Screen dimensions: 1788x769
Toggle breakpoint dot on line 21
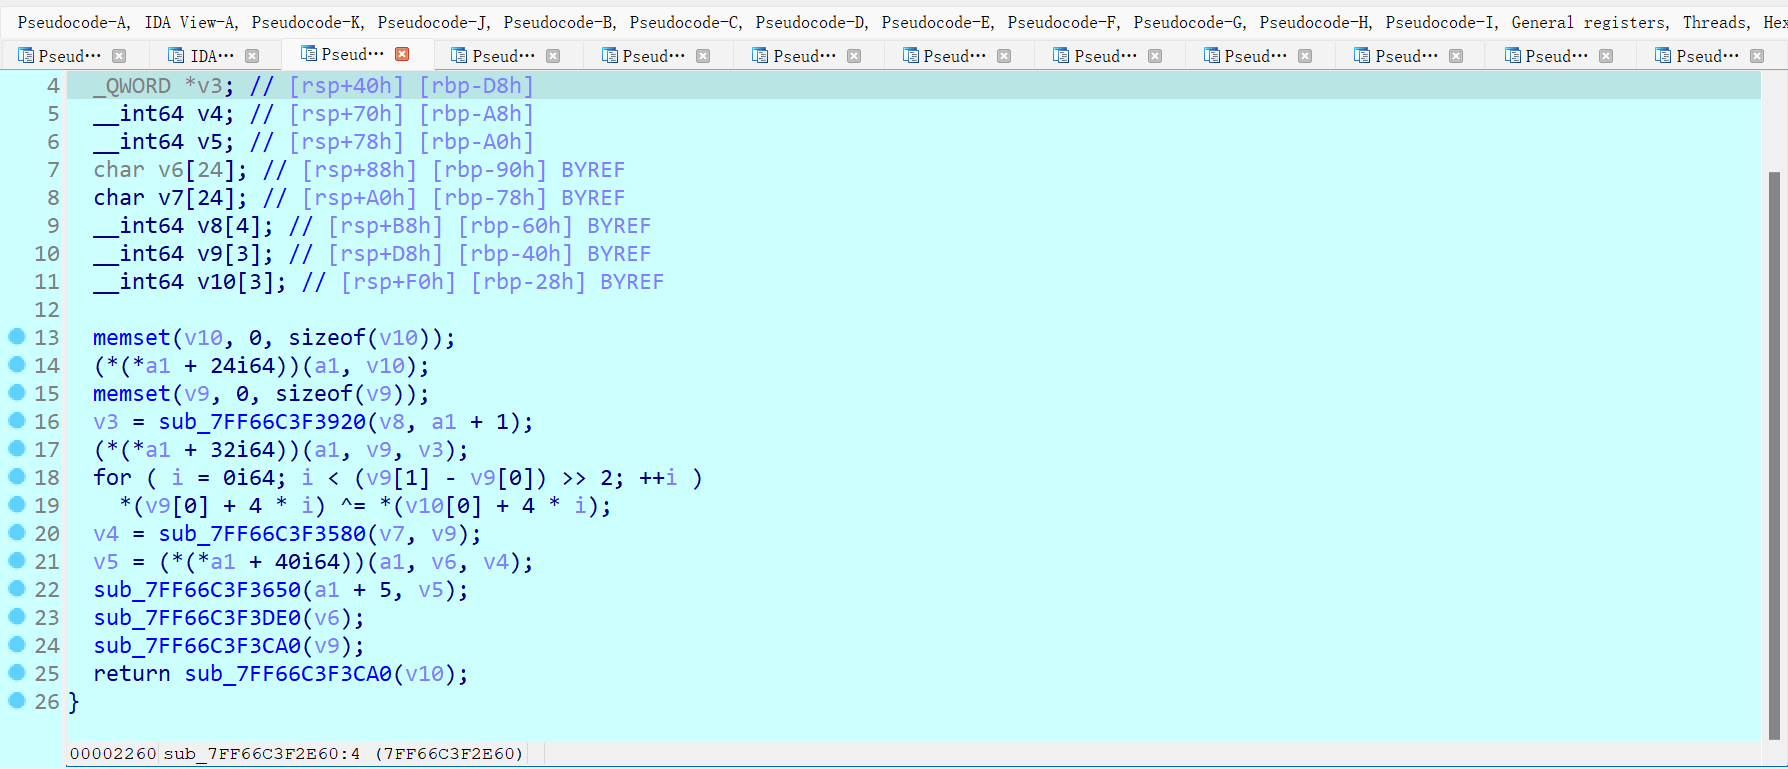[17, 561]
